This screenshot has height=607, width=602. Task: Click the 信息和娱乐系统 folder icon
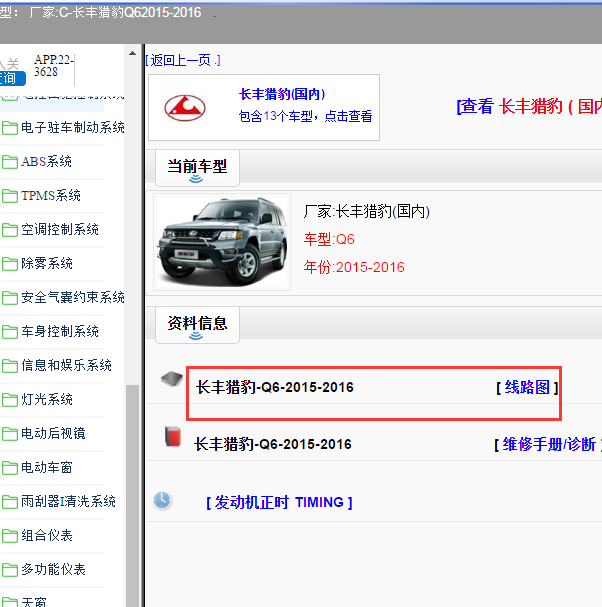[10, 365]
